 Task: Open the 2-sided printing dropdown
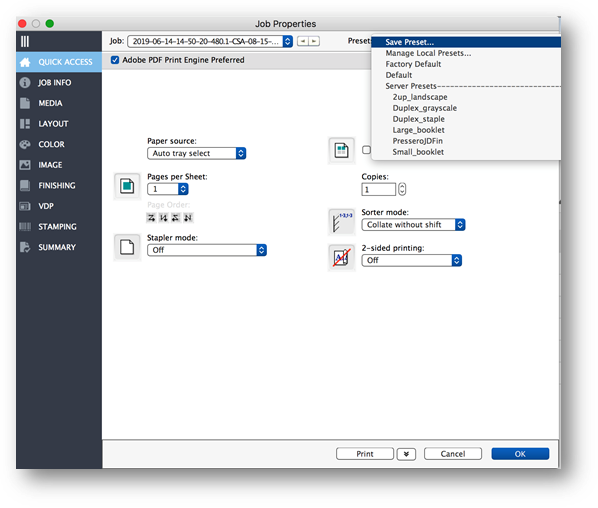(412, 260)
